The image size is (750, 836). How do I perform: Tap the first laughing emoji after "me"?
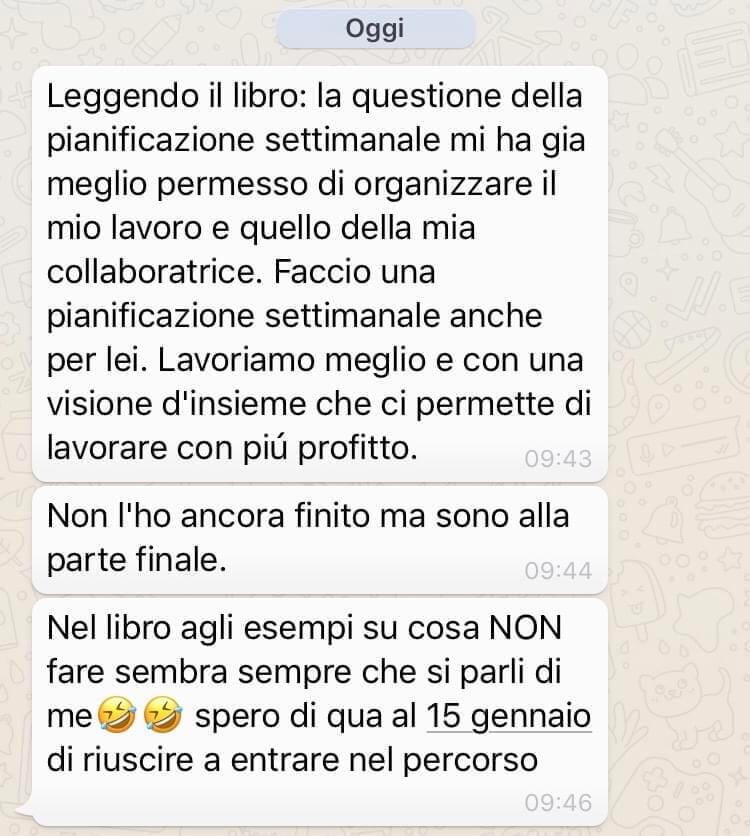click(x=117, y=716)
